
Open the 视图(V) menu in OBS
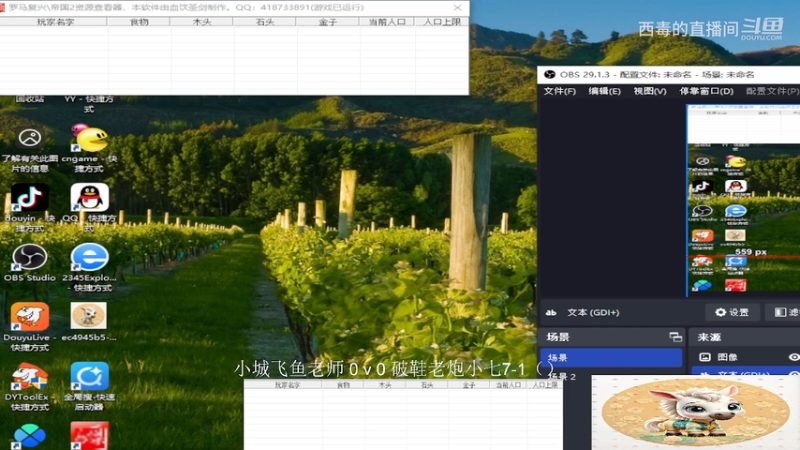point(650,91)
